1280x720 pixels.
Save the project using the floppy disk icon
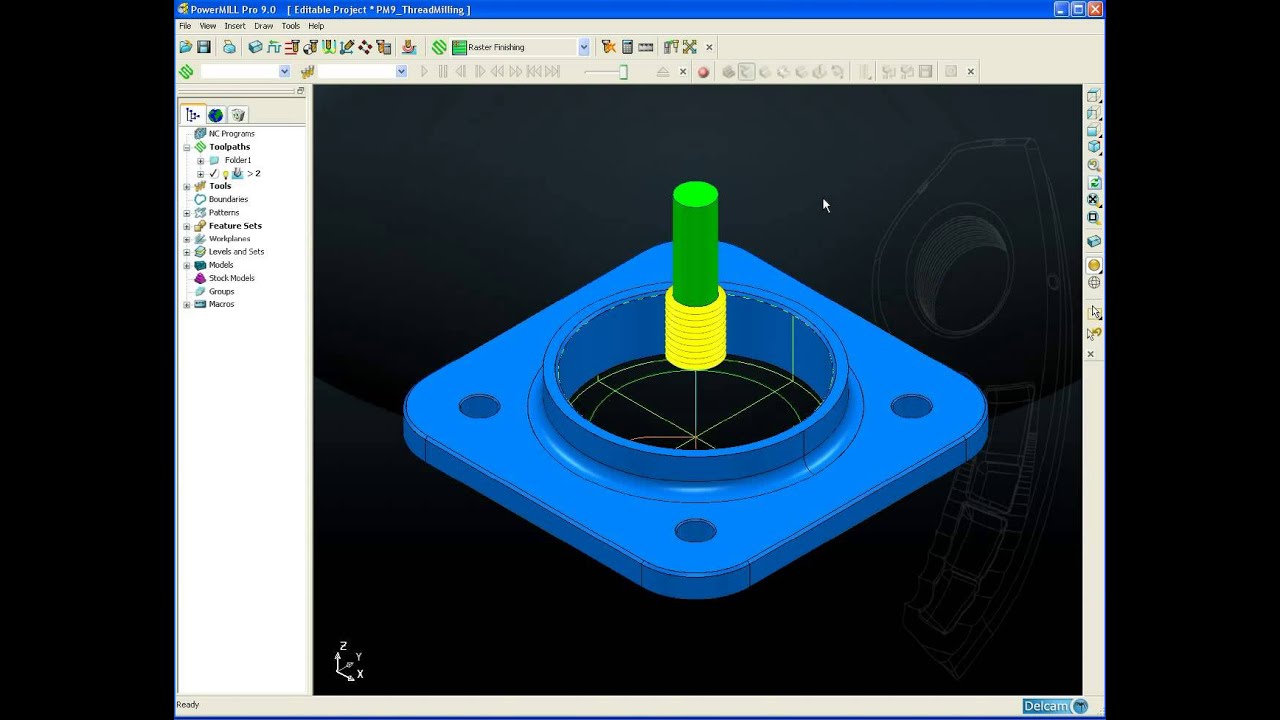(x=204, y=47)
